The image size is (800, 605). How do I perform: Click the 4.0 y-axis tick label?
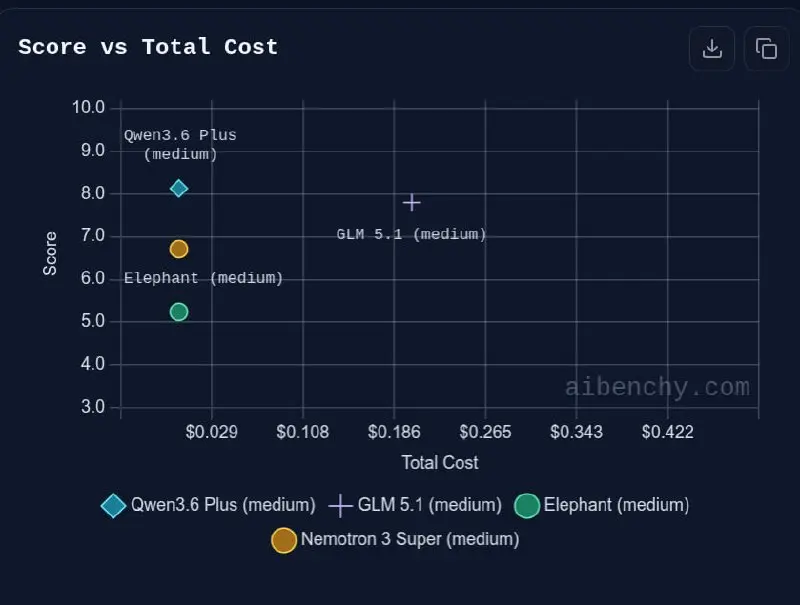(92, 364)
